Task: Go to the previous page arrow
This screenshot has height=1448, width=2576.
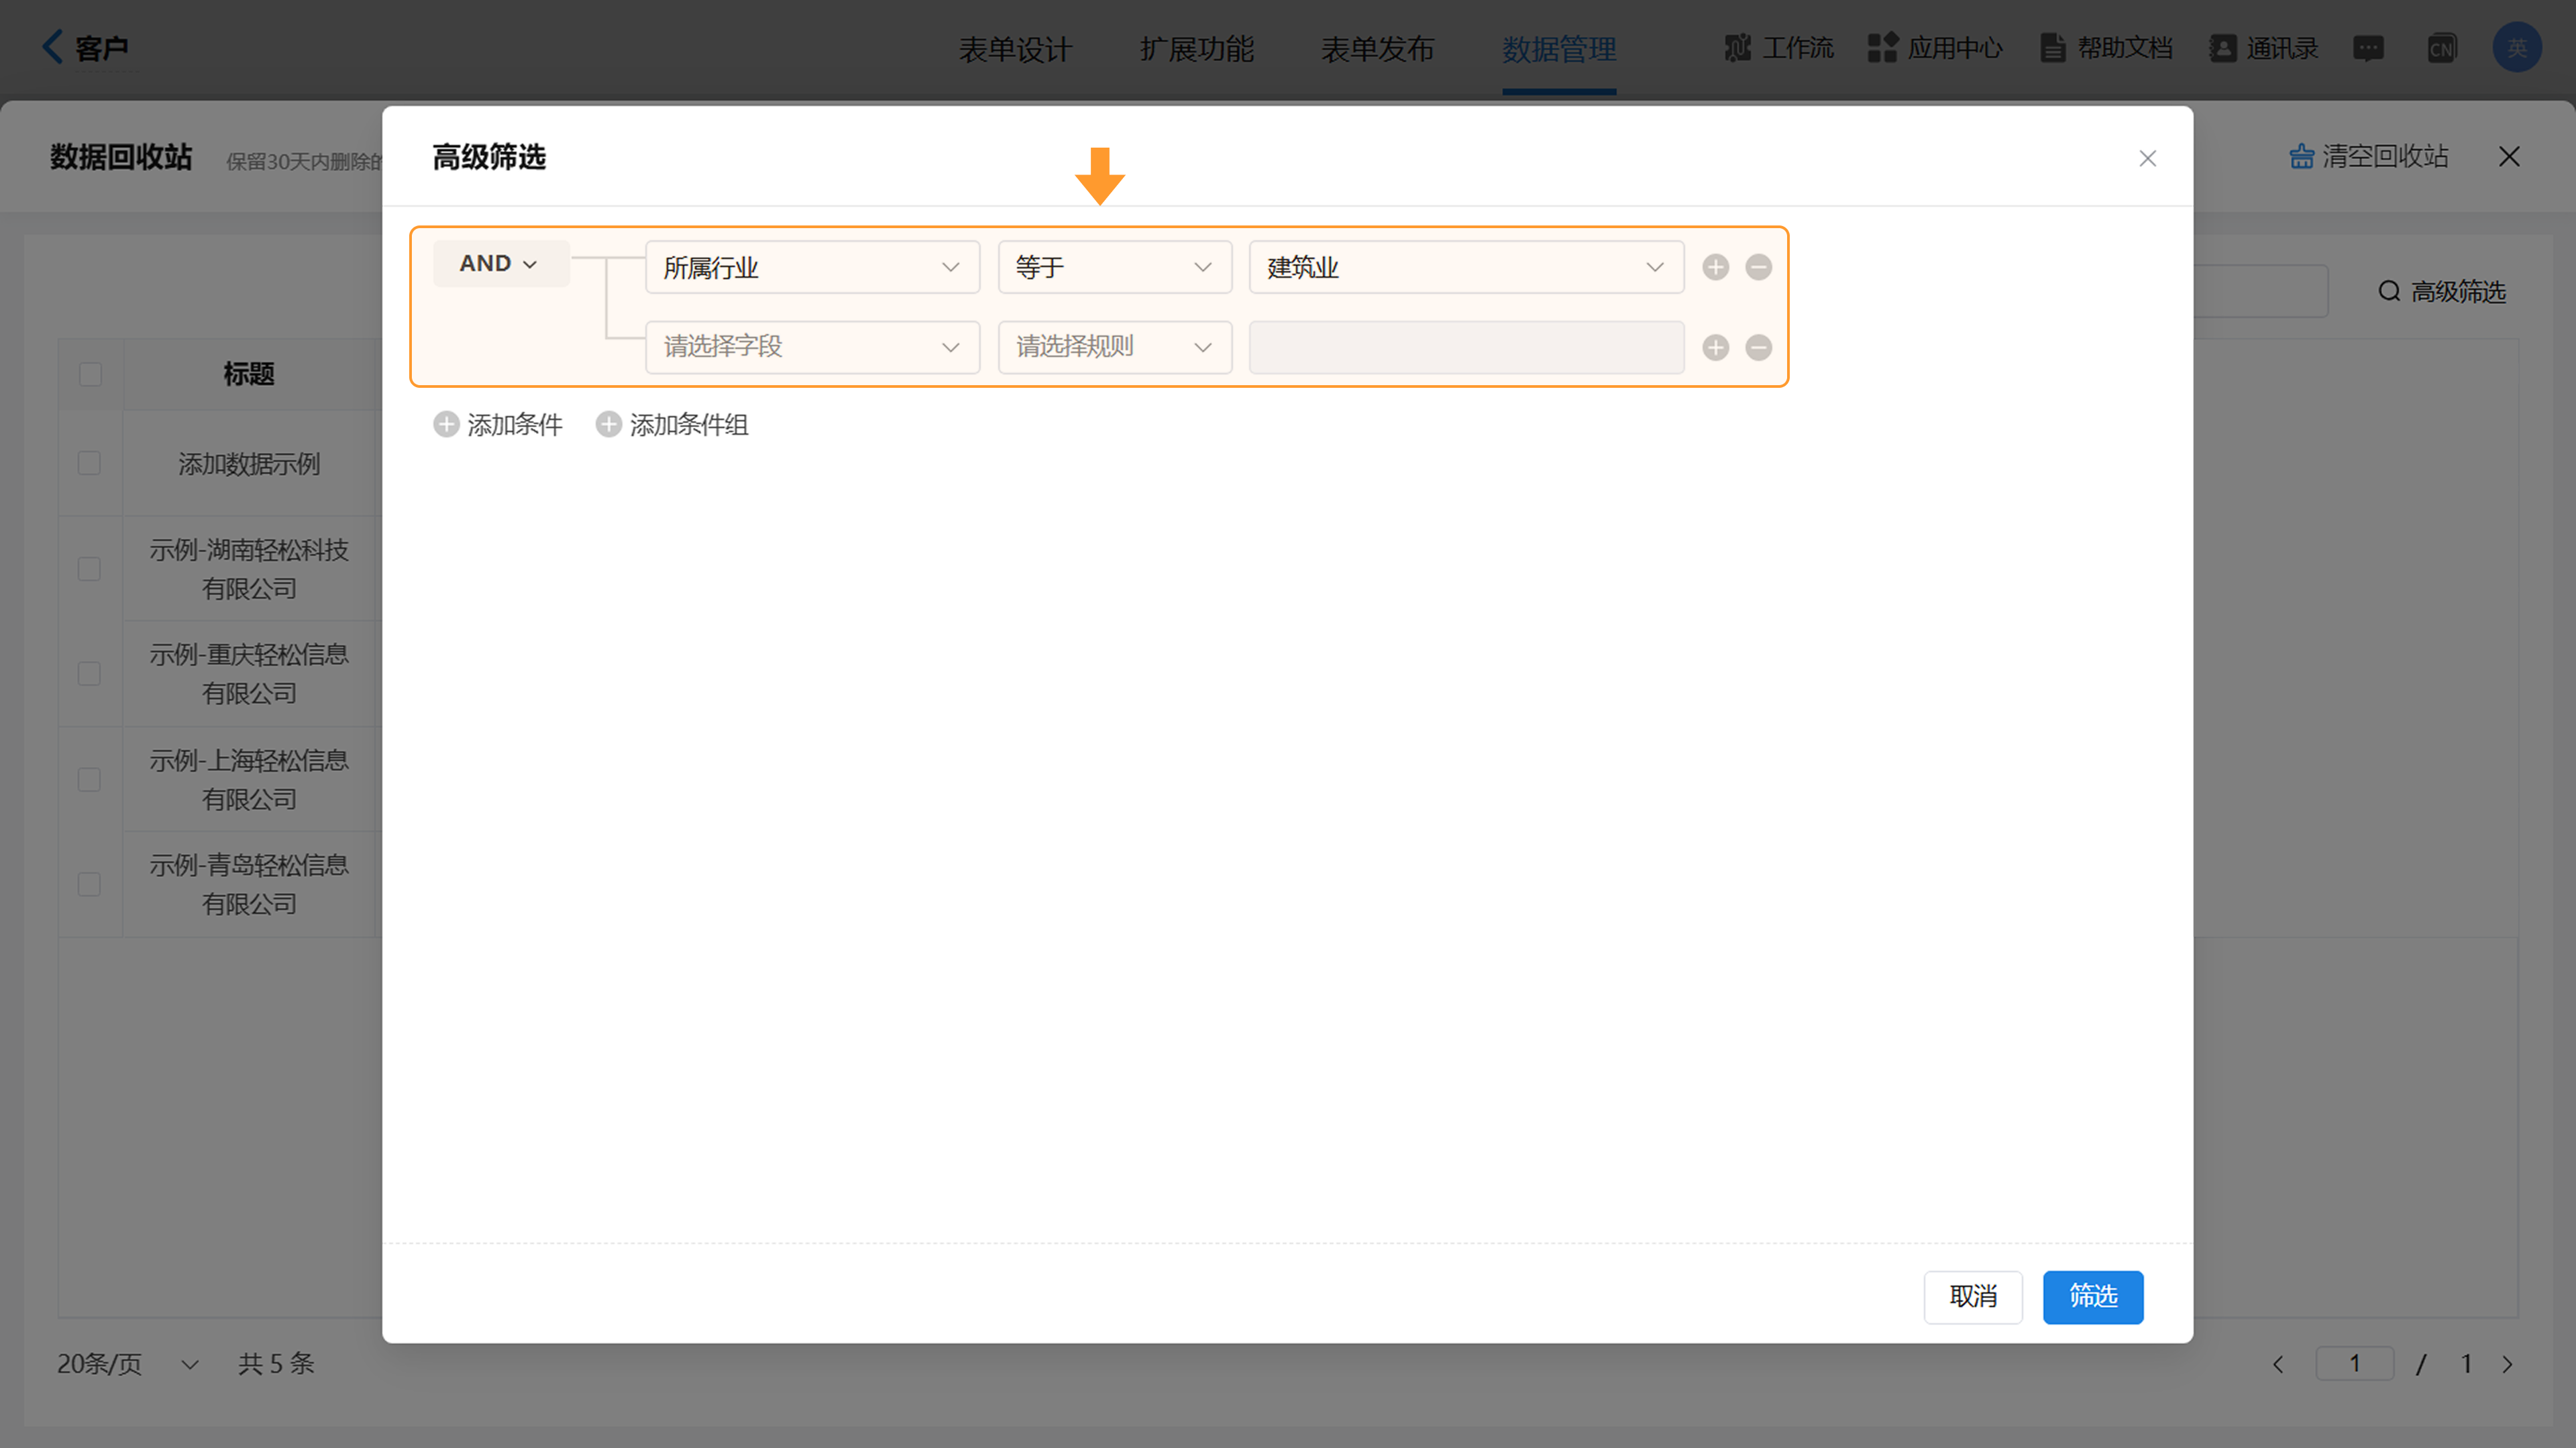Action: click(2277, 1364)
